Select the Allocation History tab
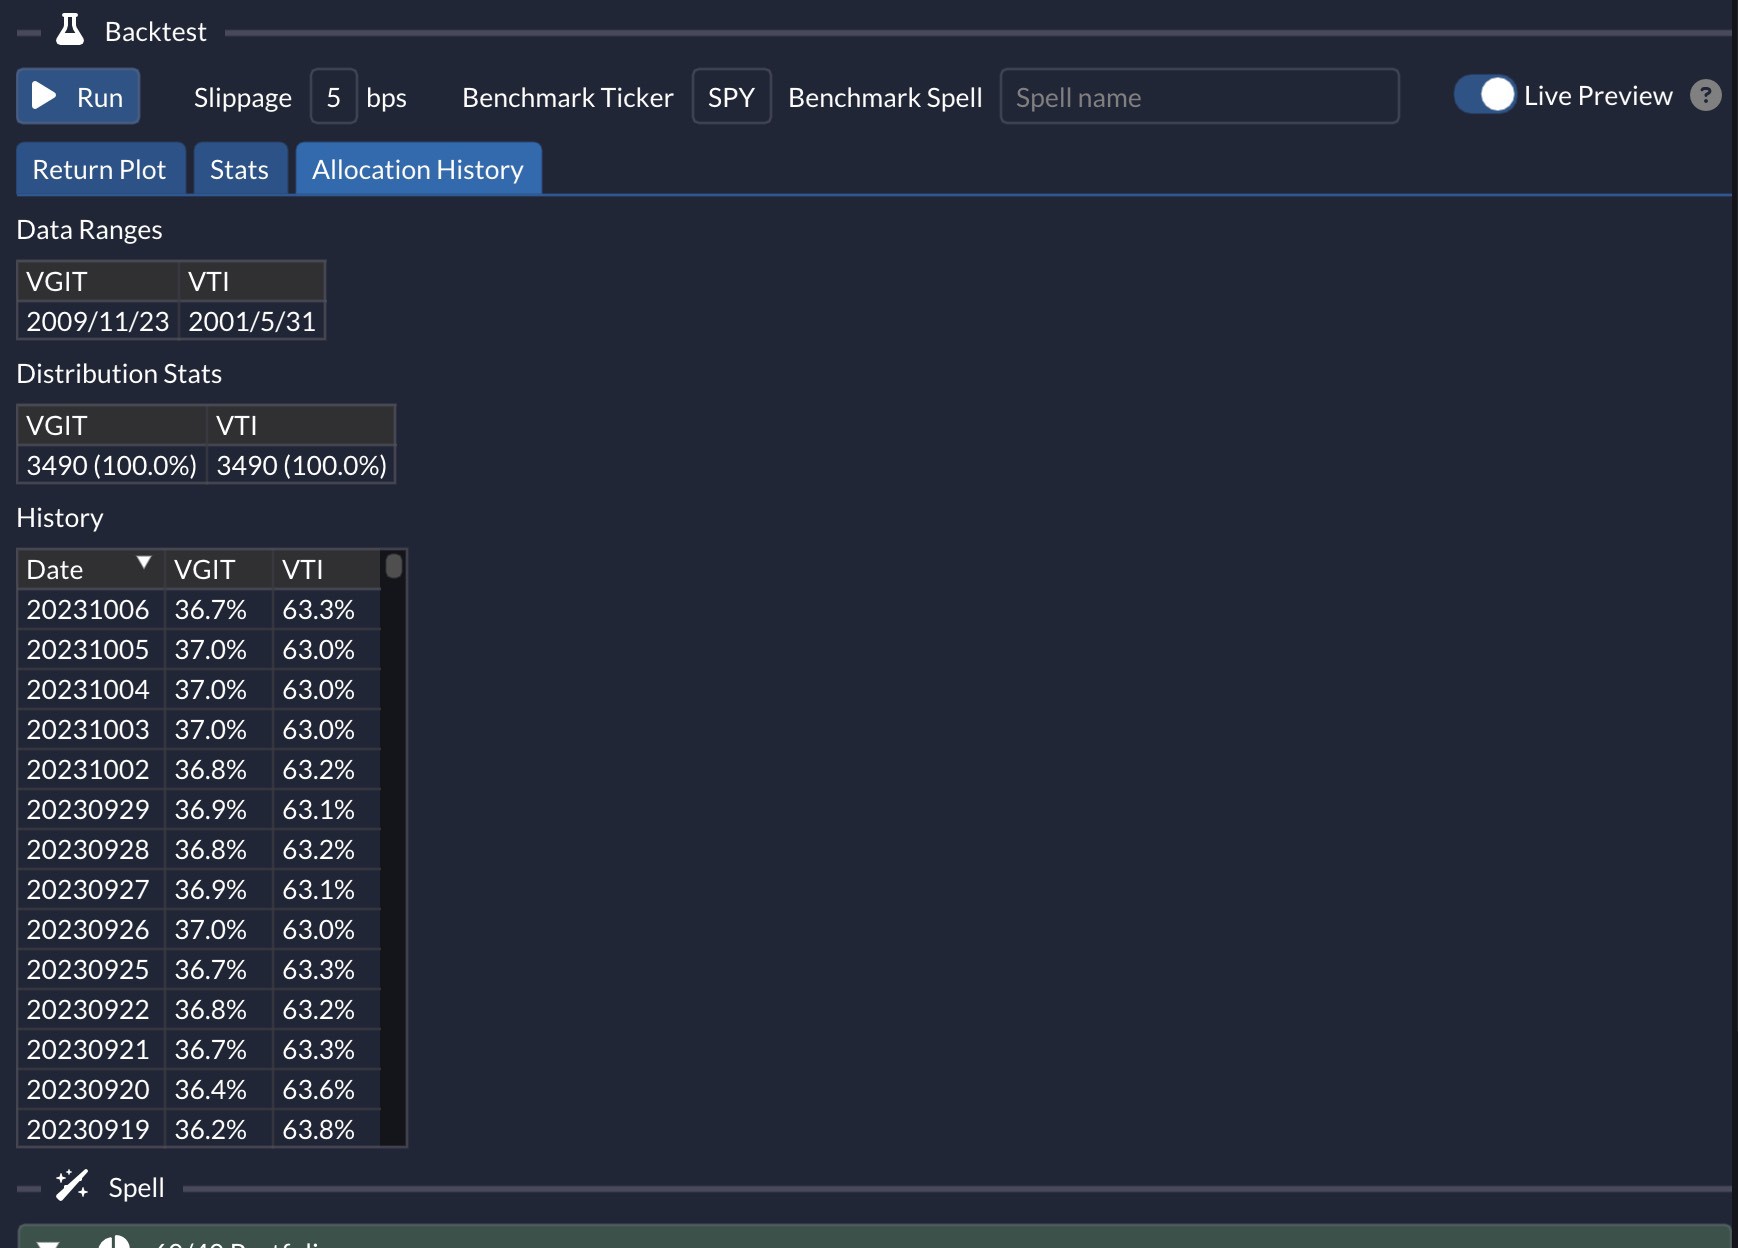1738x1248 pixels. pyautogui.click(x=417, y=170)
